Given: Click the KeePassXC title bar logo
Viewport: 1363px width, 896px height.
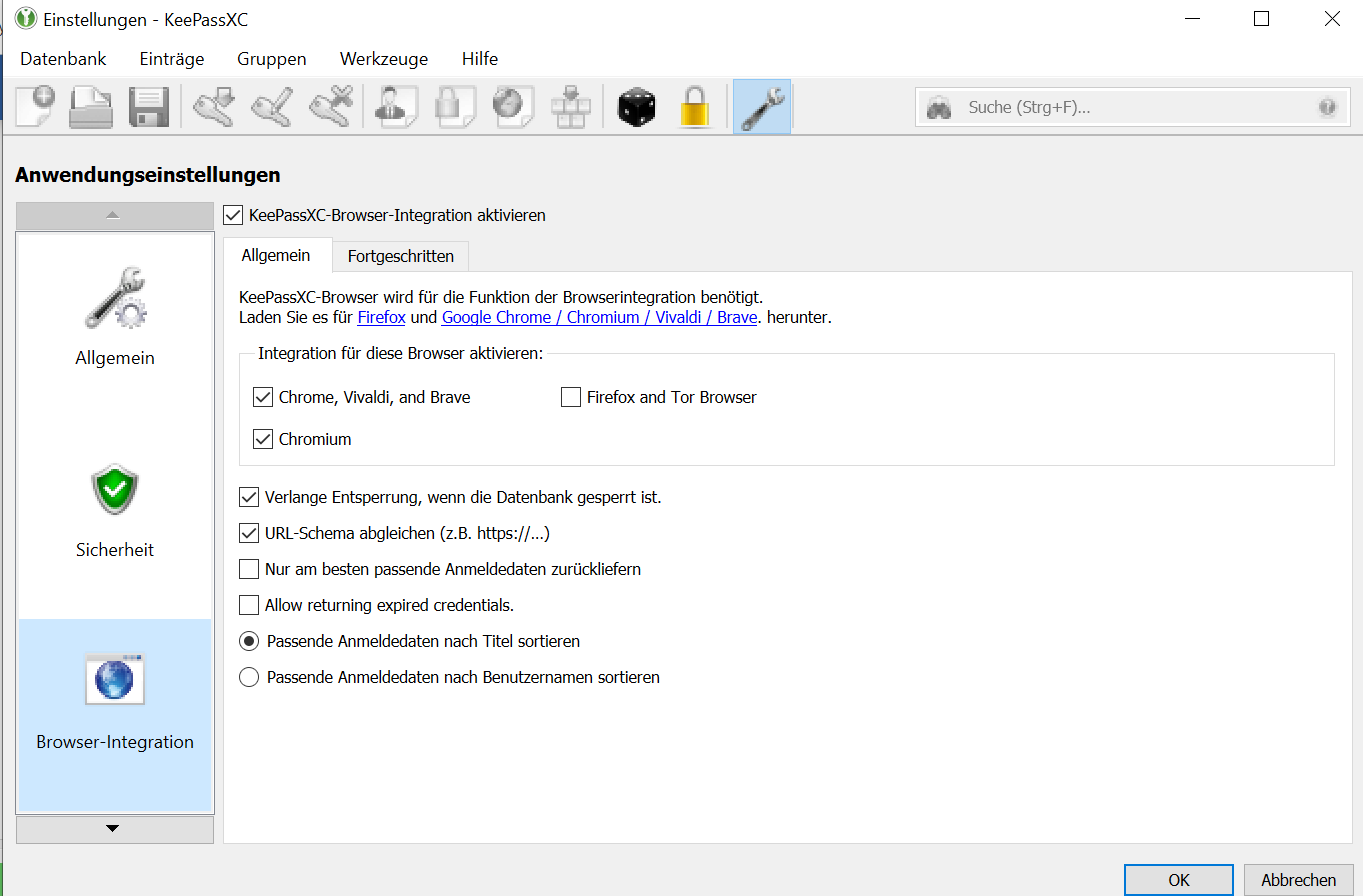Looking at the screenshot, I should [x=26, y=18].
